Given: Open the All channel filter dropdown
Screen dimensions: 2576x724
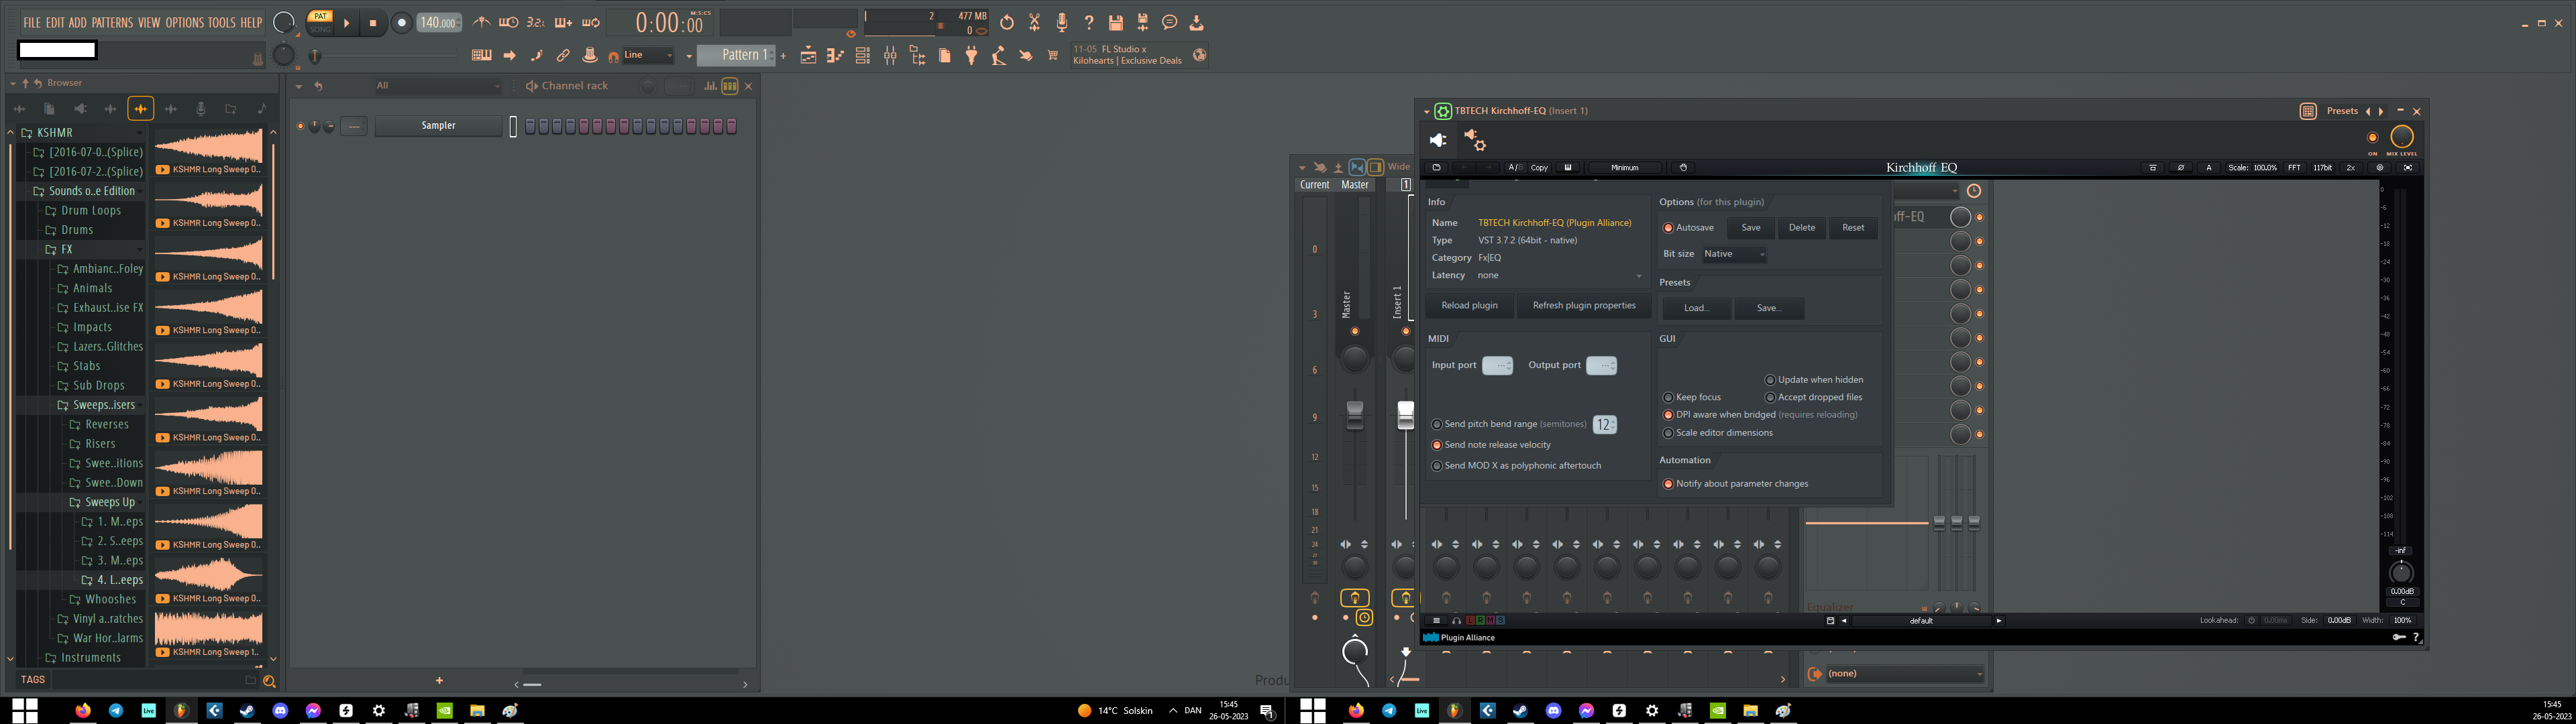Looking at the screenshot, I should (x=437, y=86).
